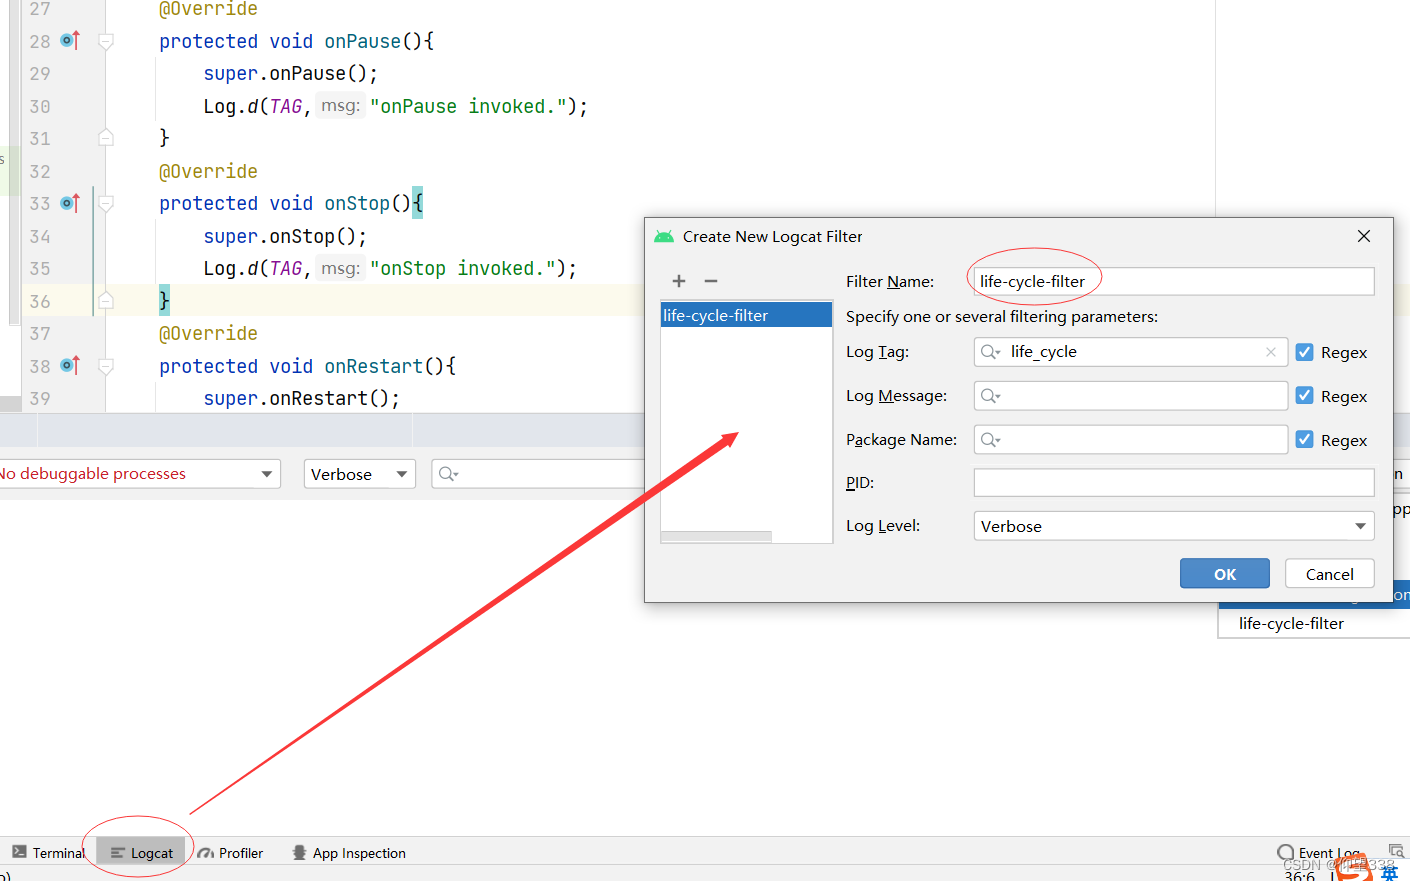The image size is (1410, 881).
Task: Click the override gutter icon for onRestart
Action: coord(70,365)
